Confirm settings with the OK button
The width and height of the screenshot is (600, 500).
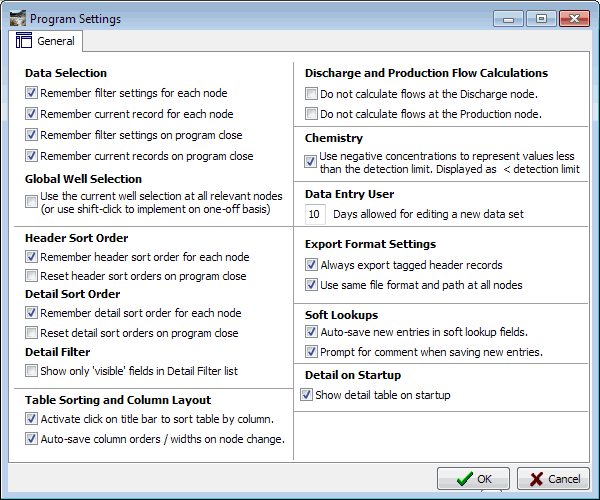[x=473, y=479]
